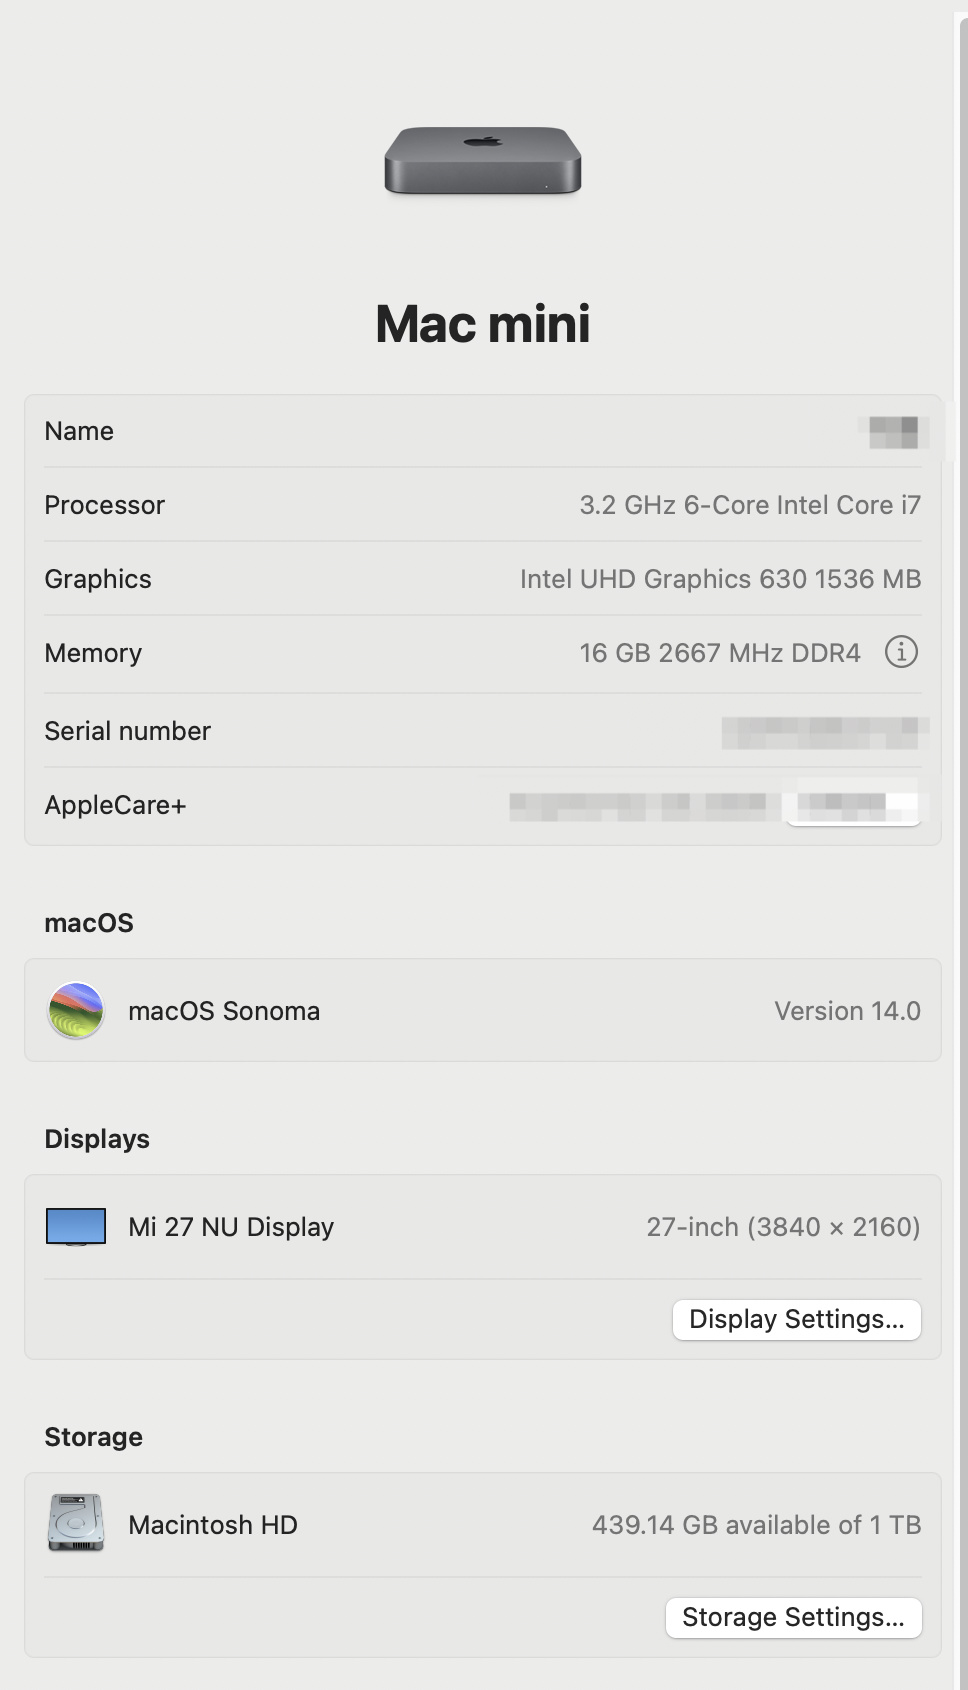Click the Mi 27 NU Display name
968x1690 pixels.
[x=231, y=1227]
